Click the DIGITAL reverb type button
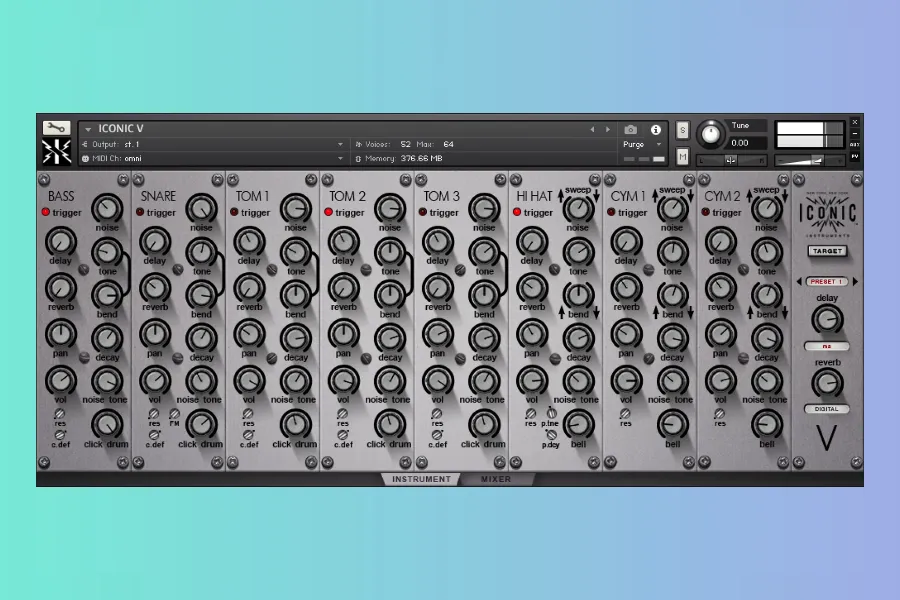 826,409
